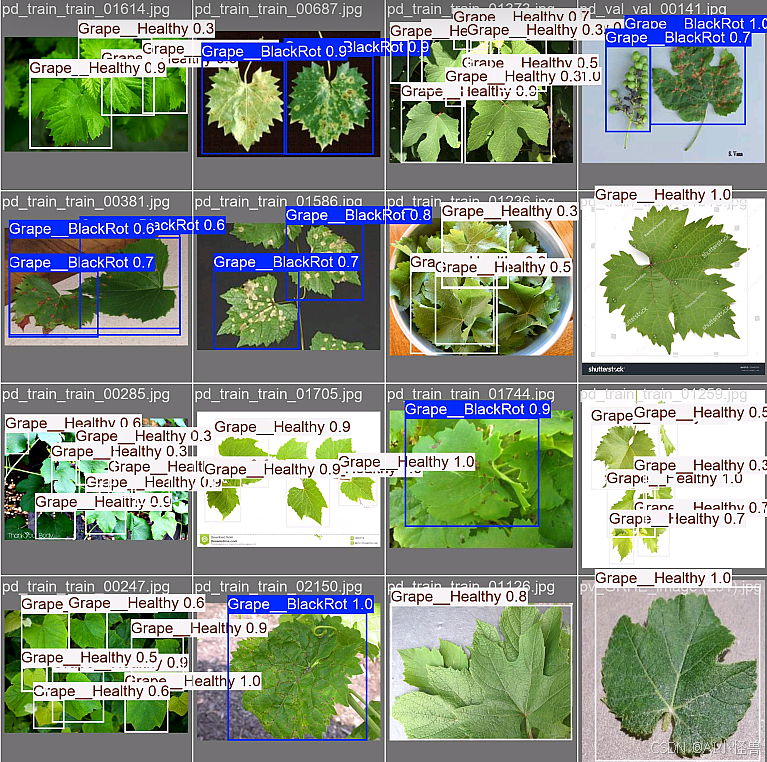Click the filename pd_train_train_00381.jpg

coord(86,202)
